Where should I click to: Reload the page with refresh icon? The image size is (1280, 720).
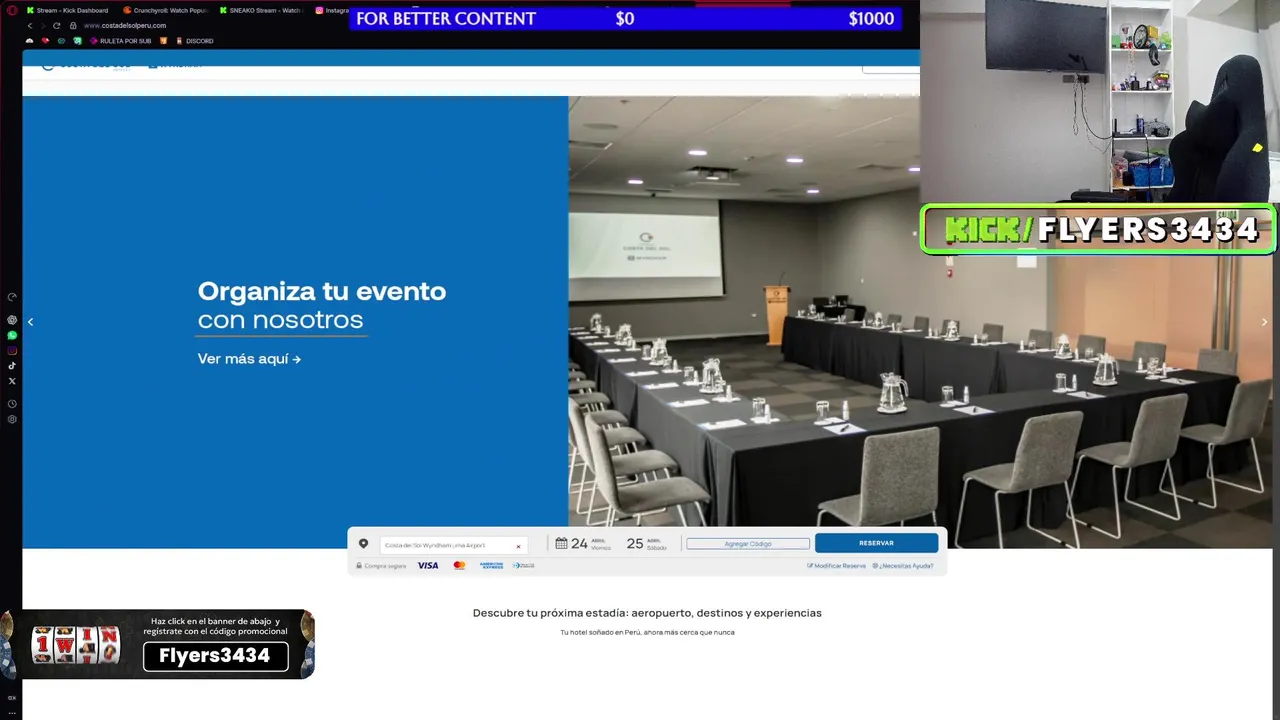click(x=56, y=25)
